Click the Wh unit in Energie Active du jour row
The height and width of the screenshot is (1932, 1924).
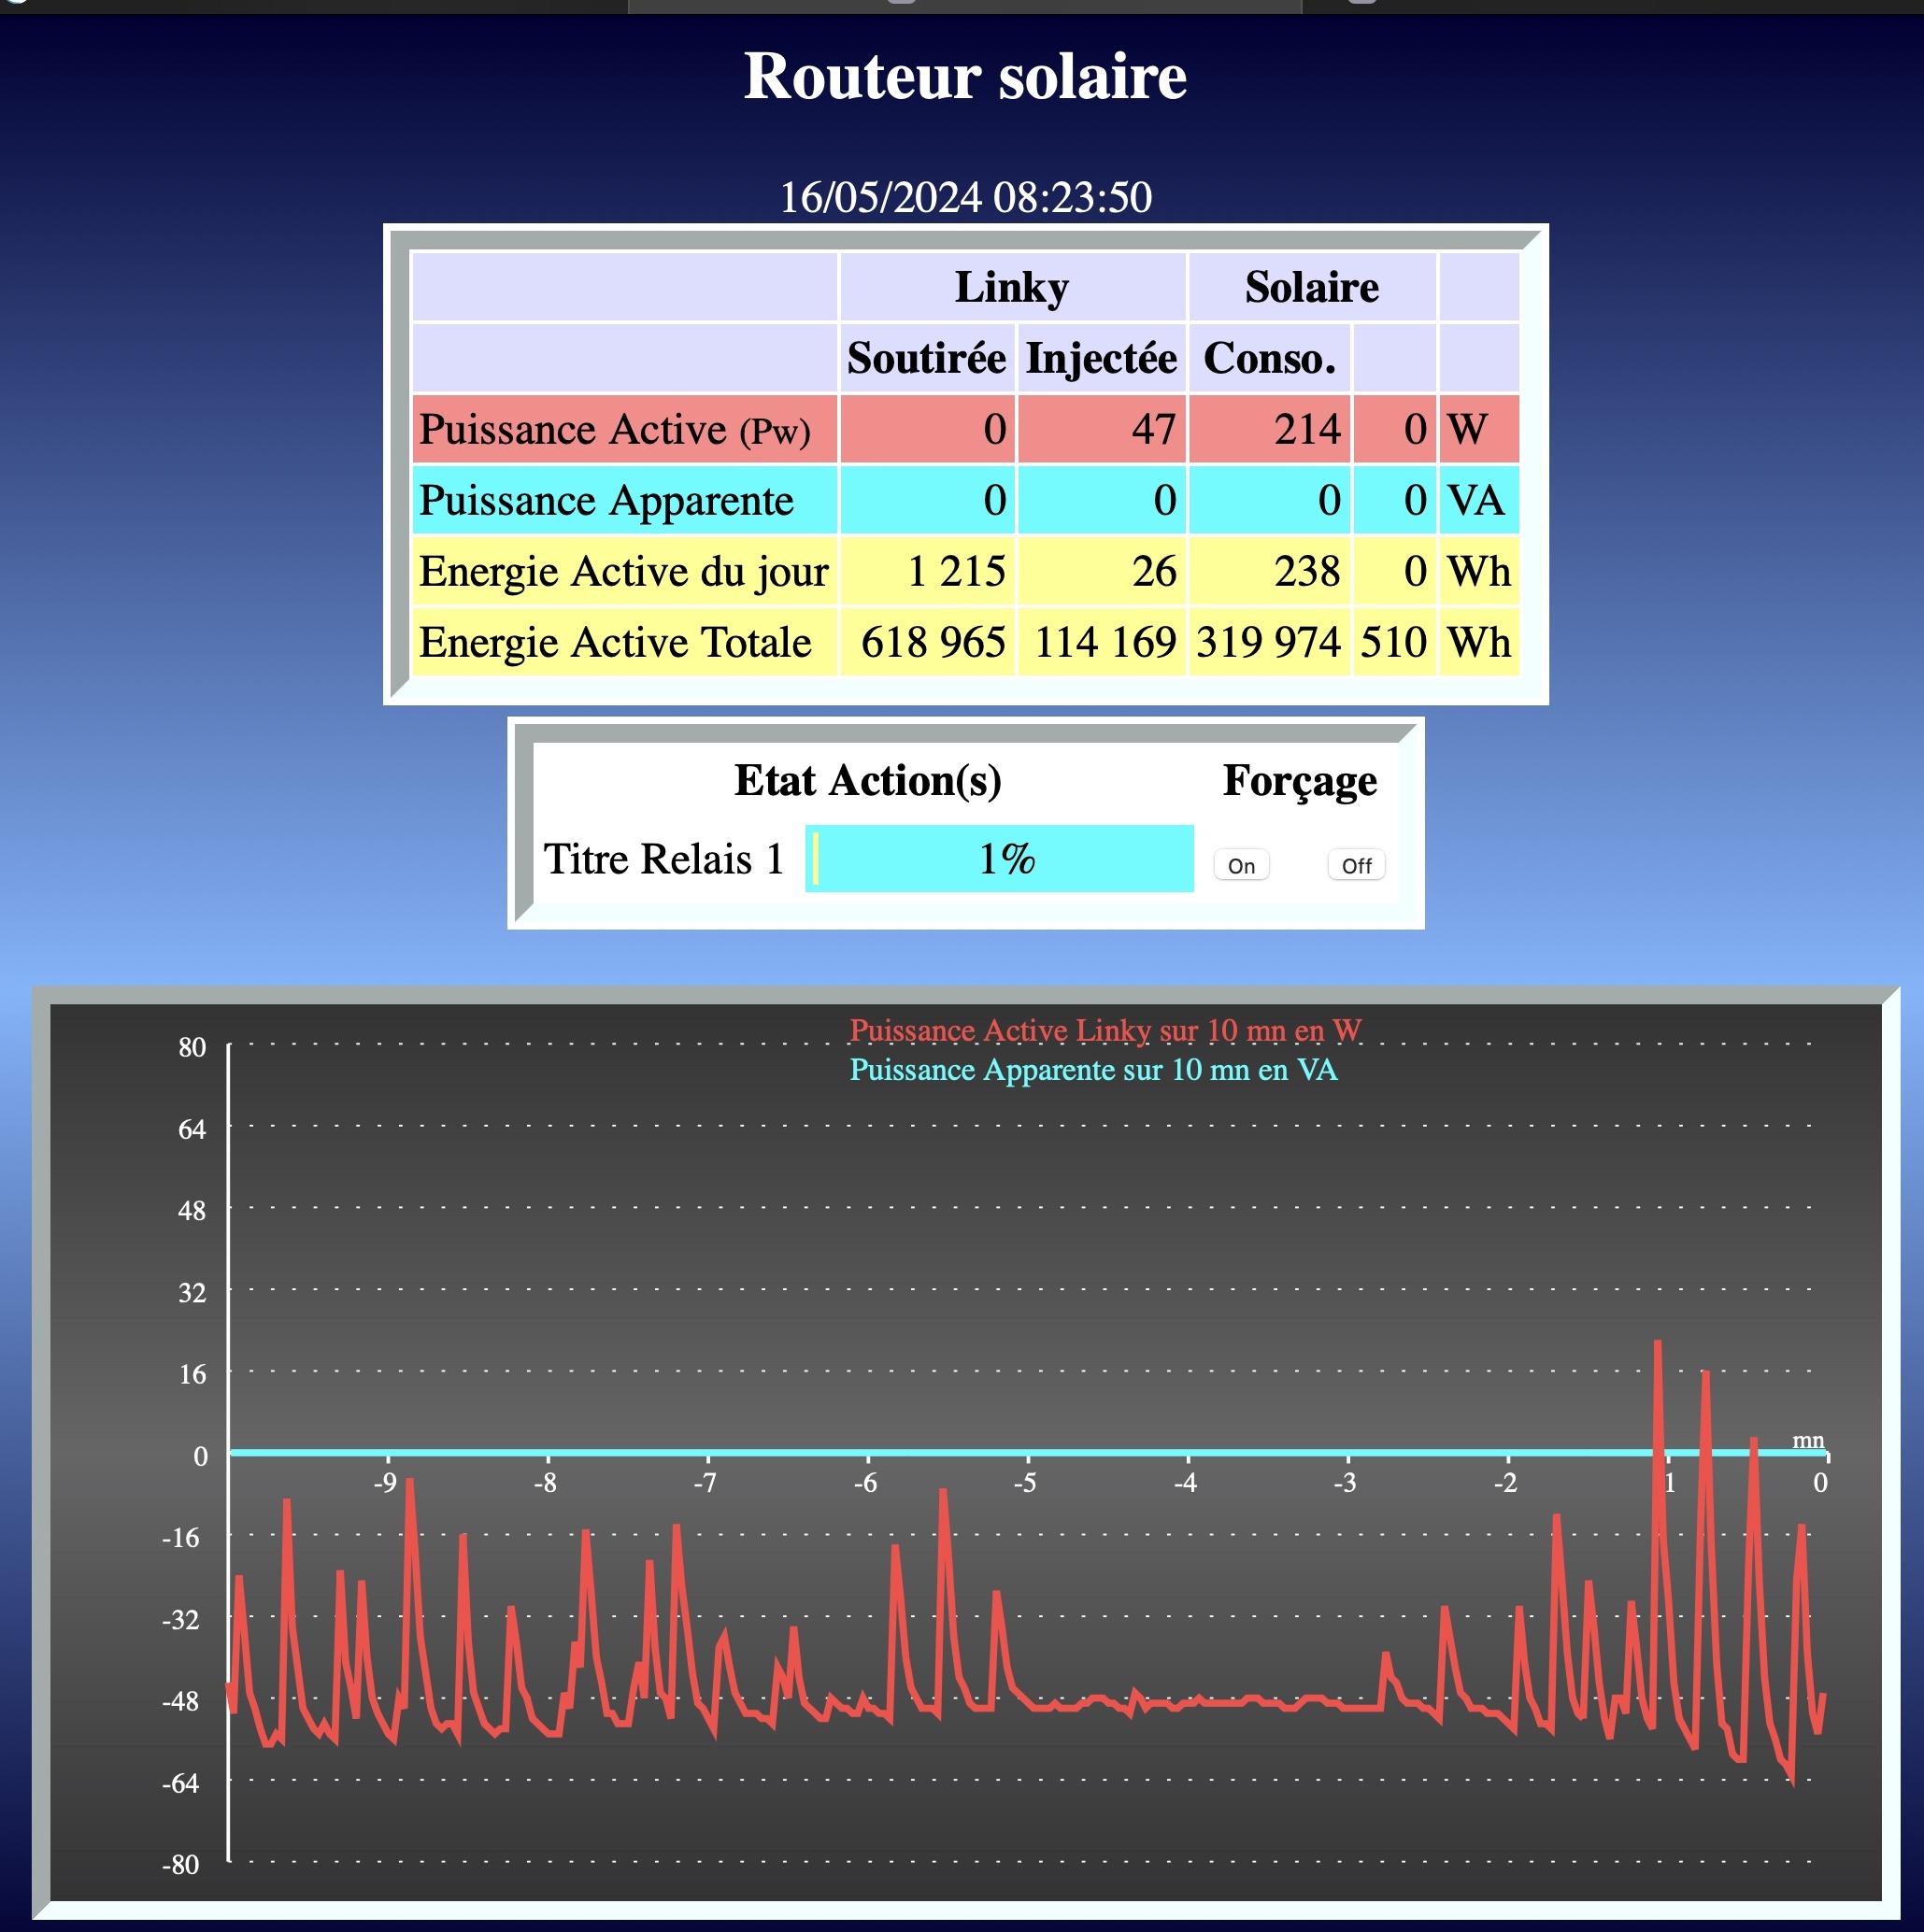1479,571
